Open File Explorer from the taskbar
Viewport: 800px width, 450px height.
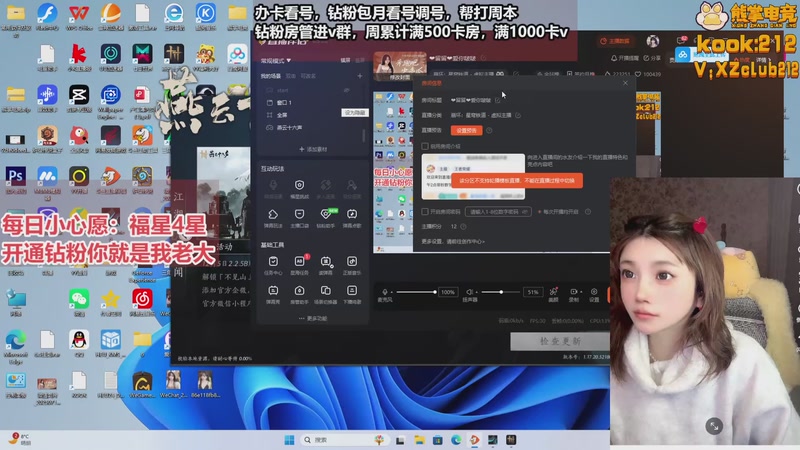[x=419, y=440]
